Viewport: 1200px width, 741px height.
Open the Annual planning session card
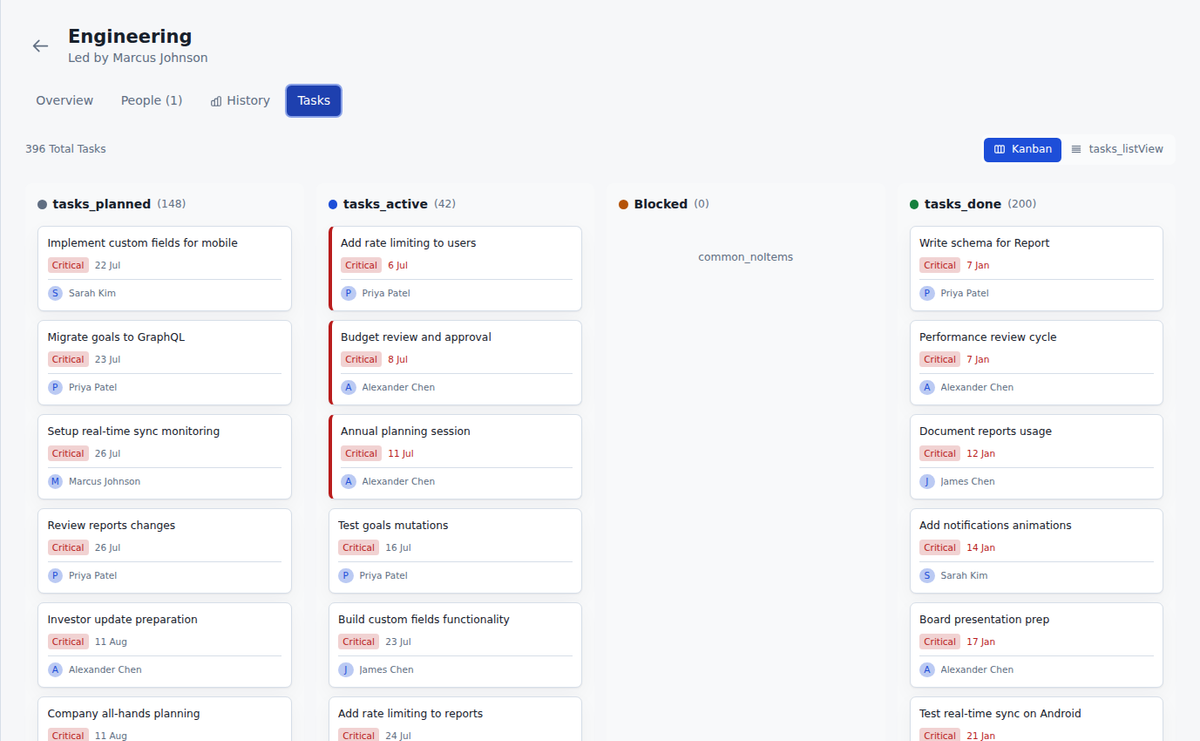(x=455, y=457)
